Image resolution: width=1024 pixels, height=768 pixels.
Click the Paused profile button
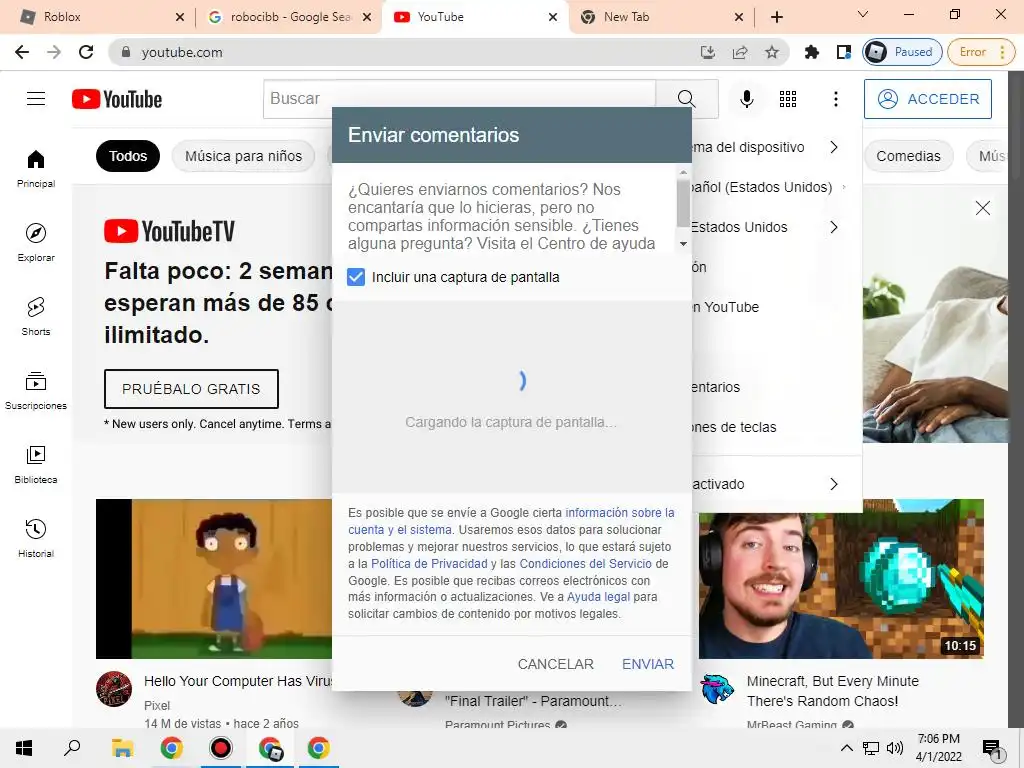(x=902, y=52)
